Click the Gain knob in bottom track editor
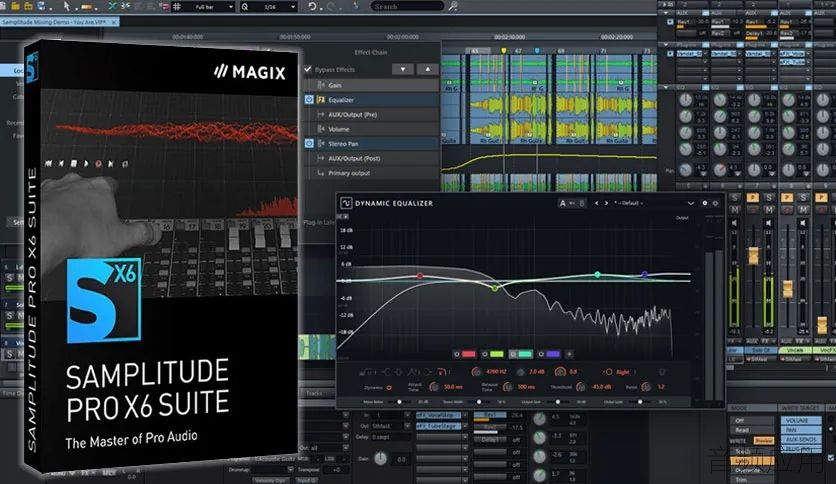 pos(380,458)
